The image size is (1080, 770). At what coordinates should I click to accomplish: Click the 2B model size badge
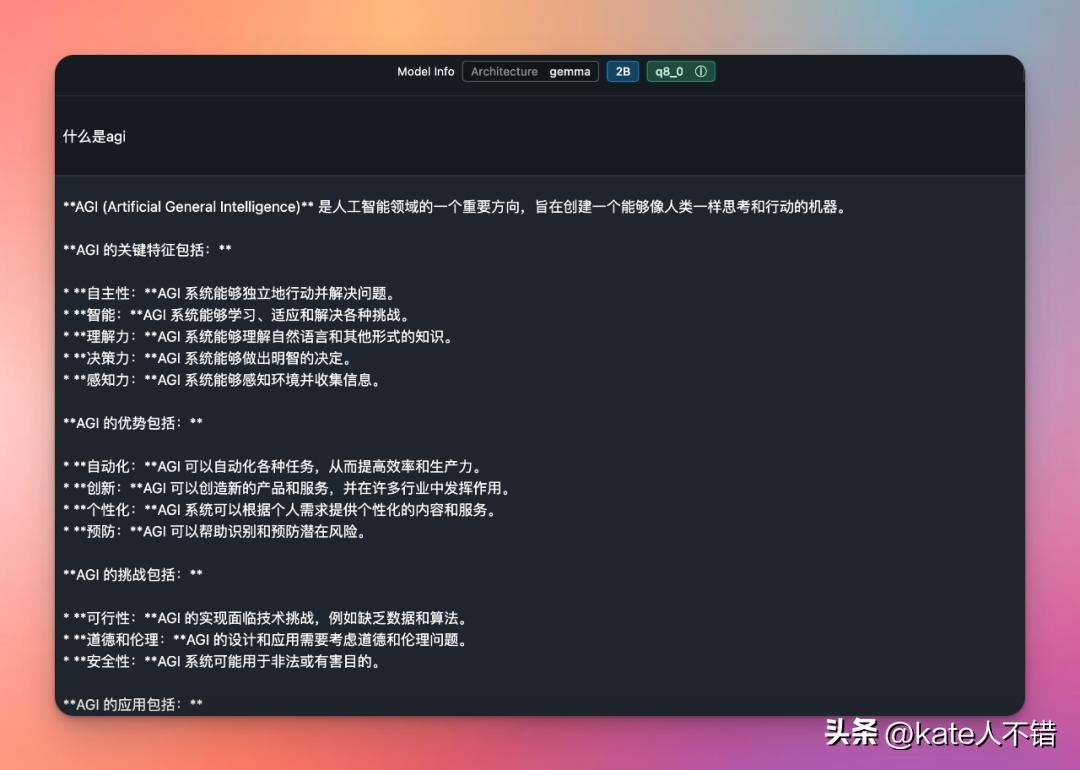point(622,72)
